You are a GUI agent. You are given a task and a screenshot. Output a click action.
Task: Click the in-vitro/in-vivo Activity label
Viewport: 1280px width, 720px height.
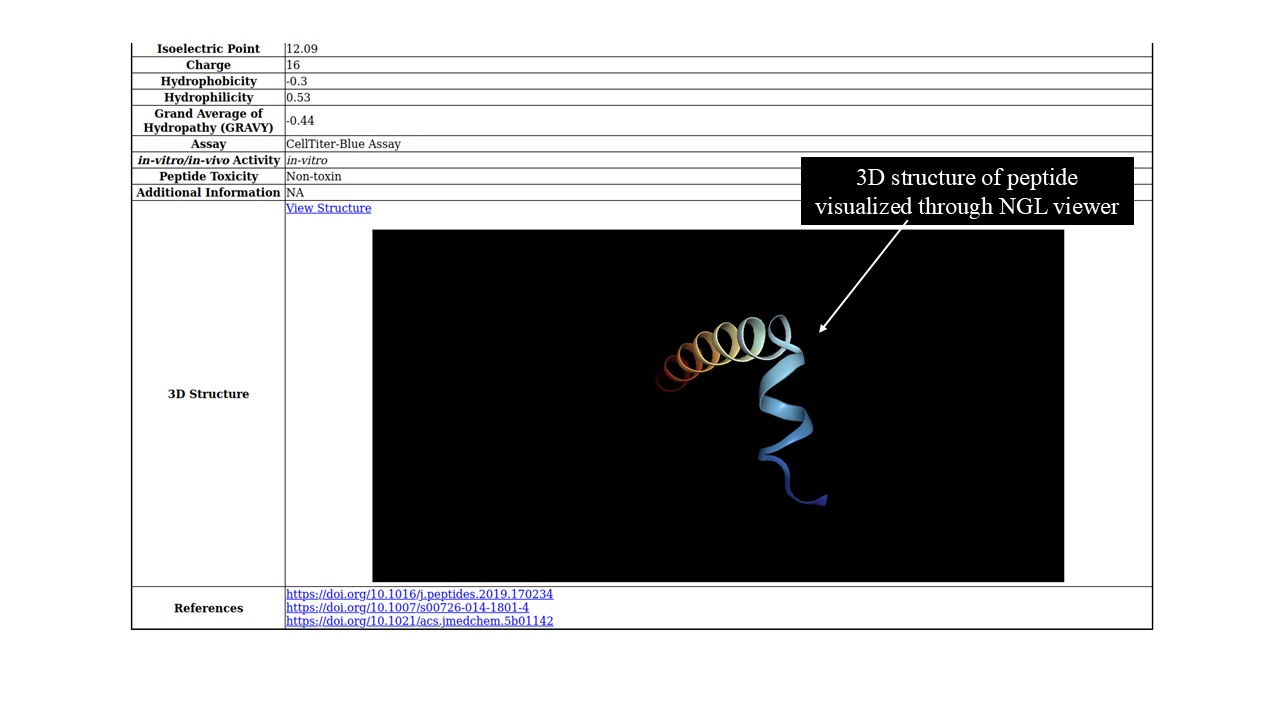click(208, 160)
